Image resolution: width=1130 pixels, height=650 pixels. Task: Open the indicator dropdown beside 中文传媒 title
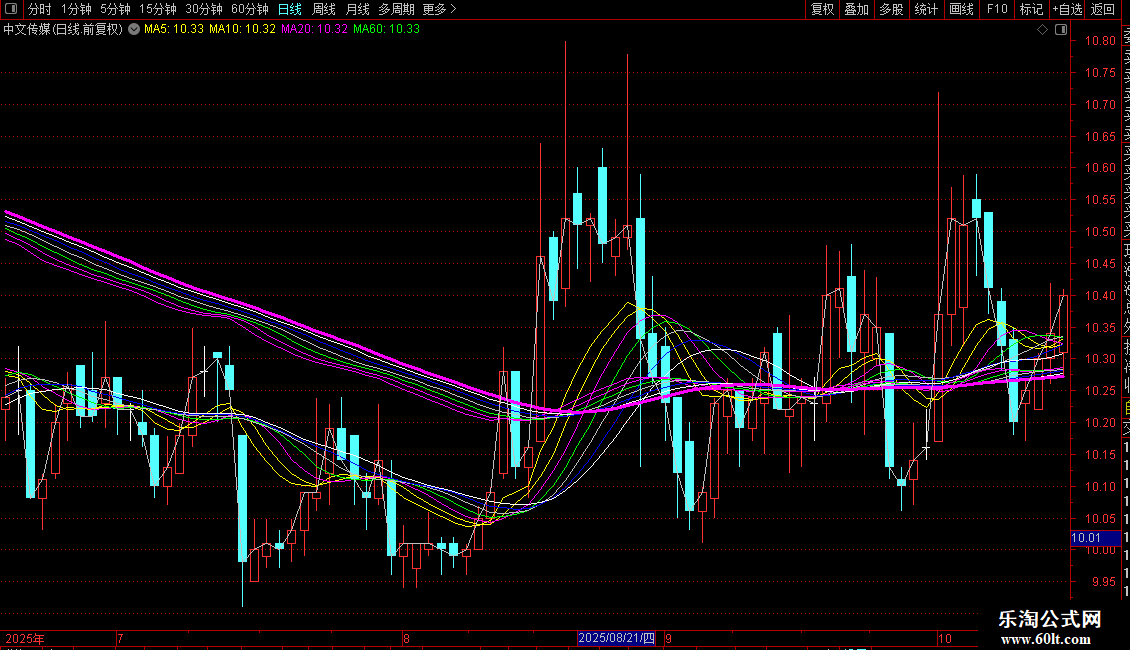point(134,30)
